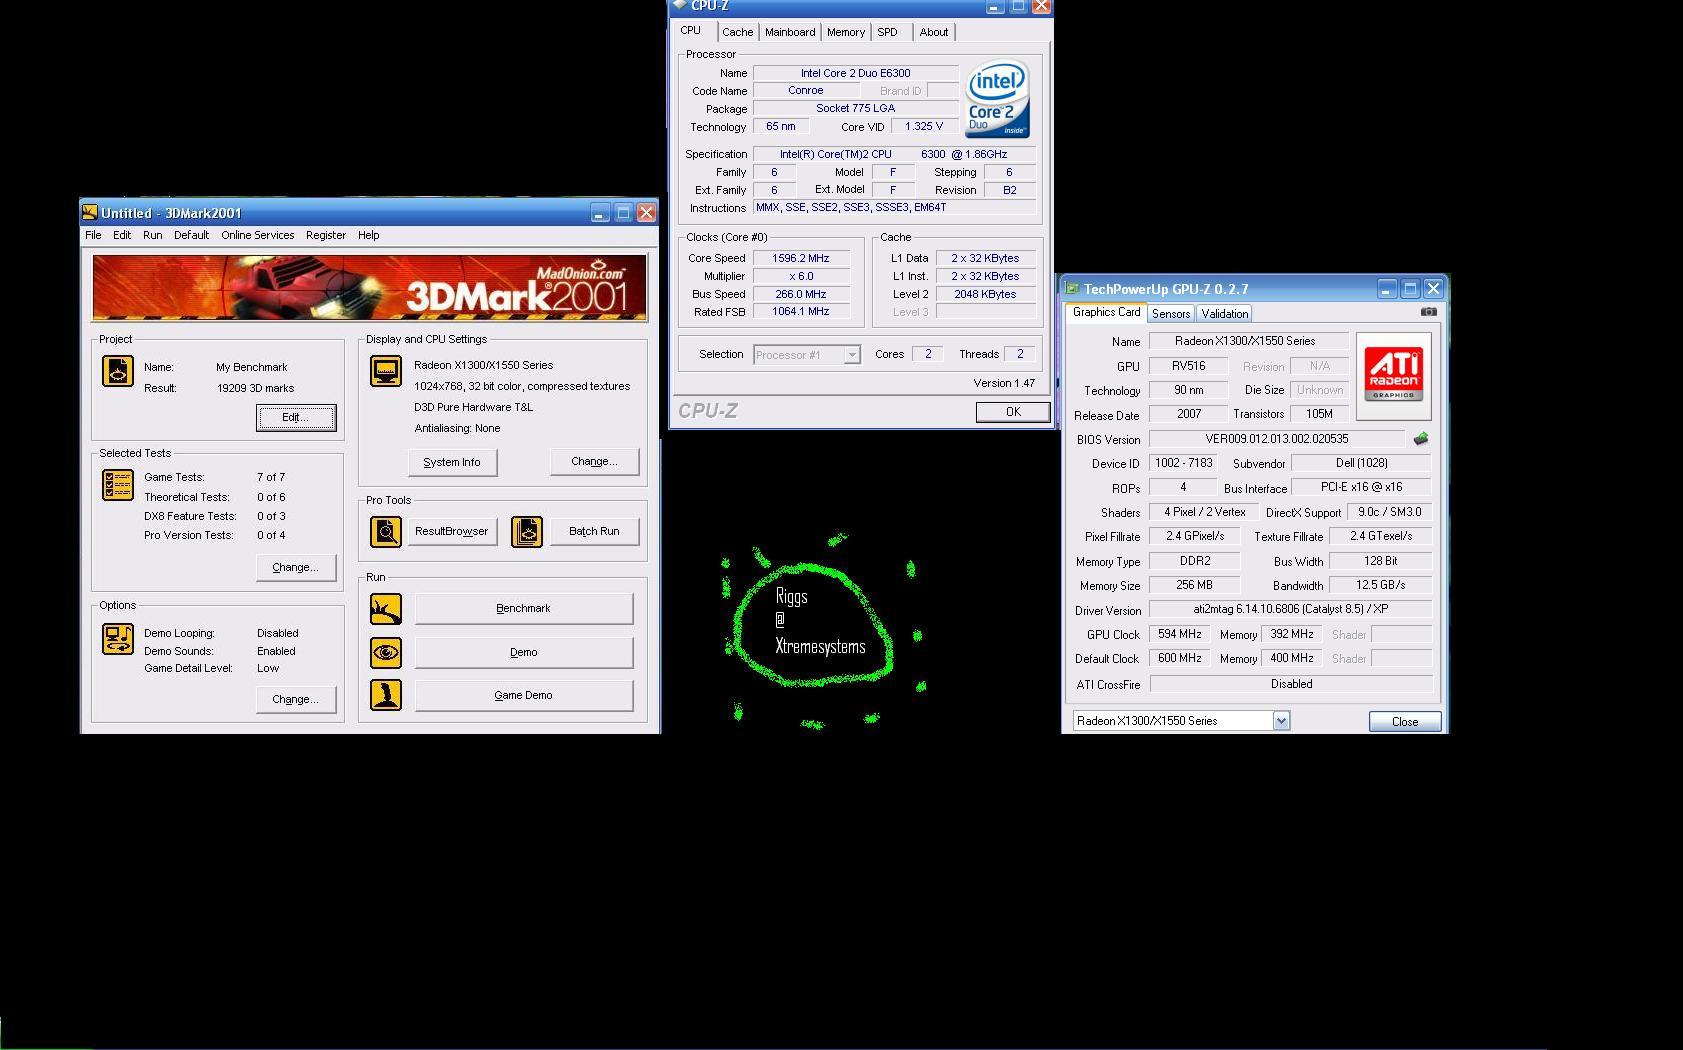Screen dimensions: 1683x1050
Task: Click the MadOnion 3DMark2001 banner
Action: [x=370, y=287]
